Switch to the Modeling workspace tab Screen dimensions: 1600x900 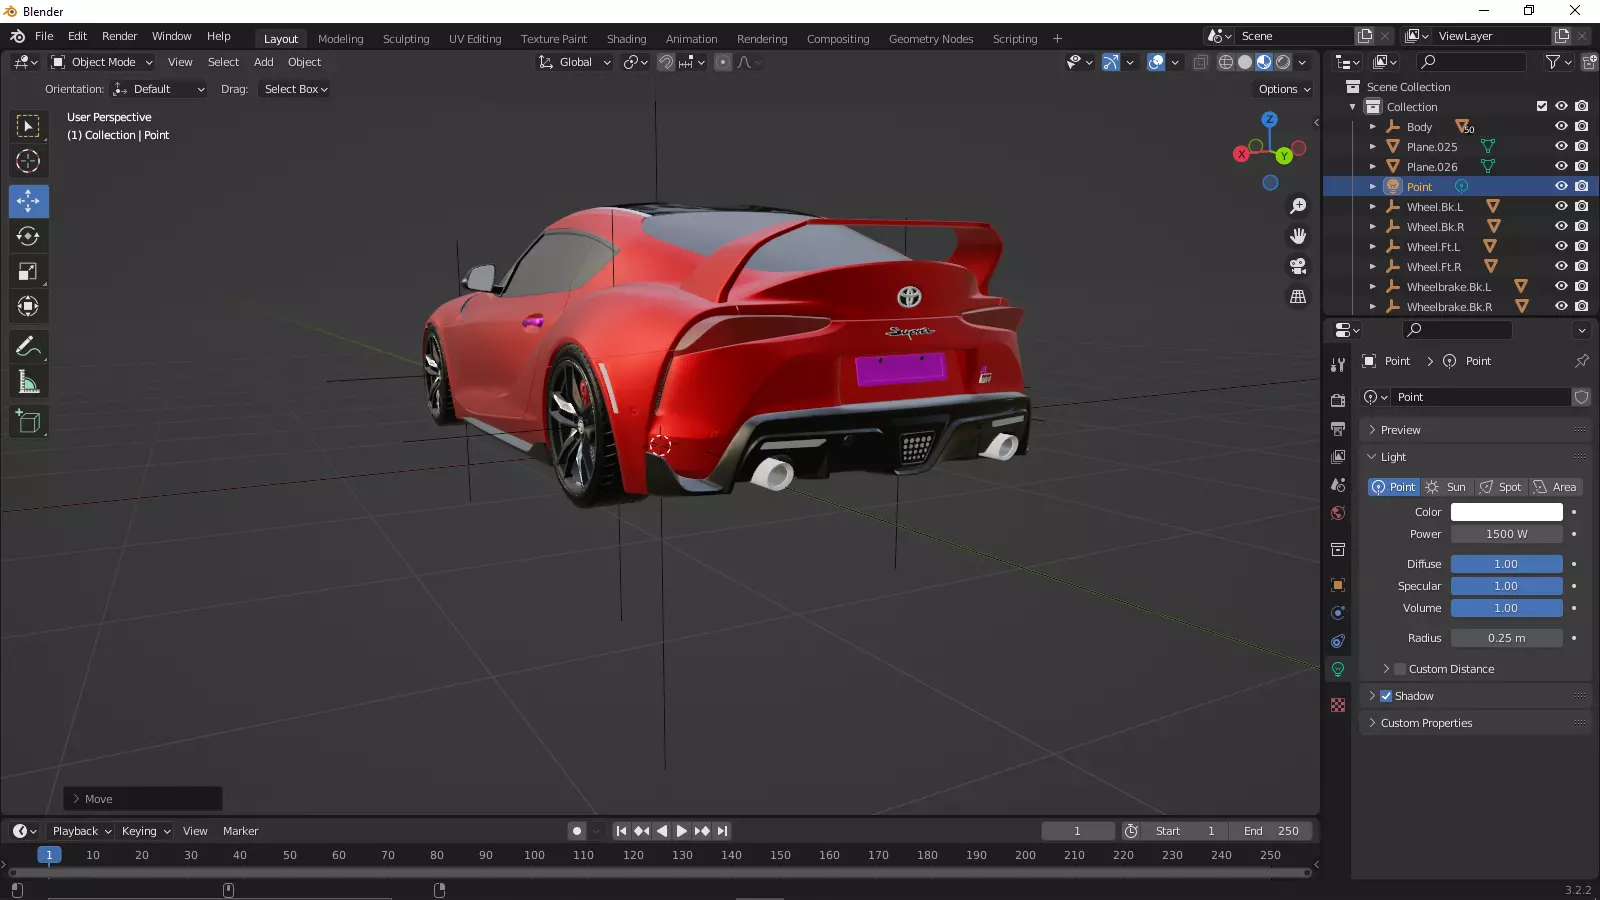[x=341, y=39]
